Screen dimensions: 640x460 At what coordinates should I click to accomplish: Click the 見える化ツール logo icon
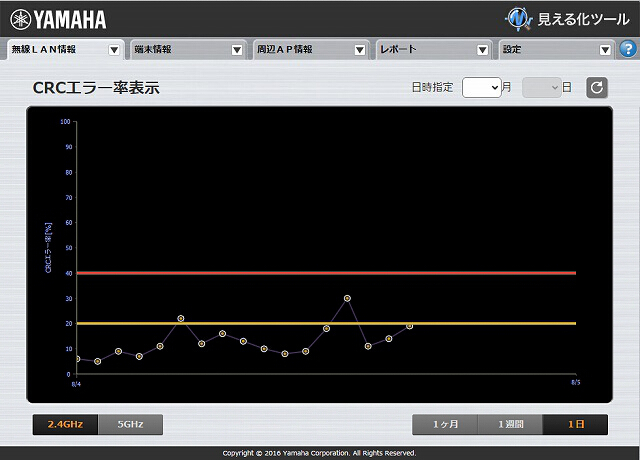pos(519,19)
